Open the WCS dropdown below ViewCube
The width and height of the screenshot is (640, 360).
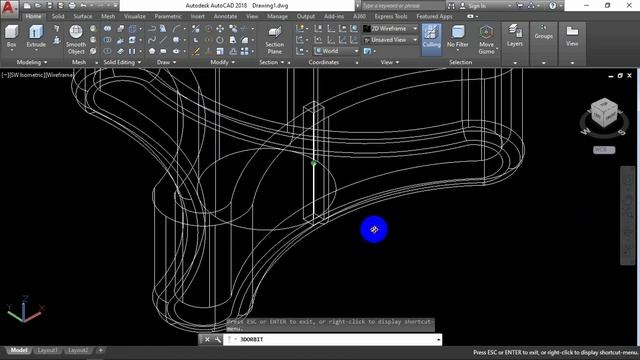(x=604, y=150)
